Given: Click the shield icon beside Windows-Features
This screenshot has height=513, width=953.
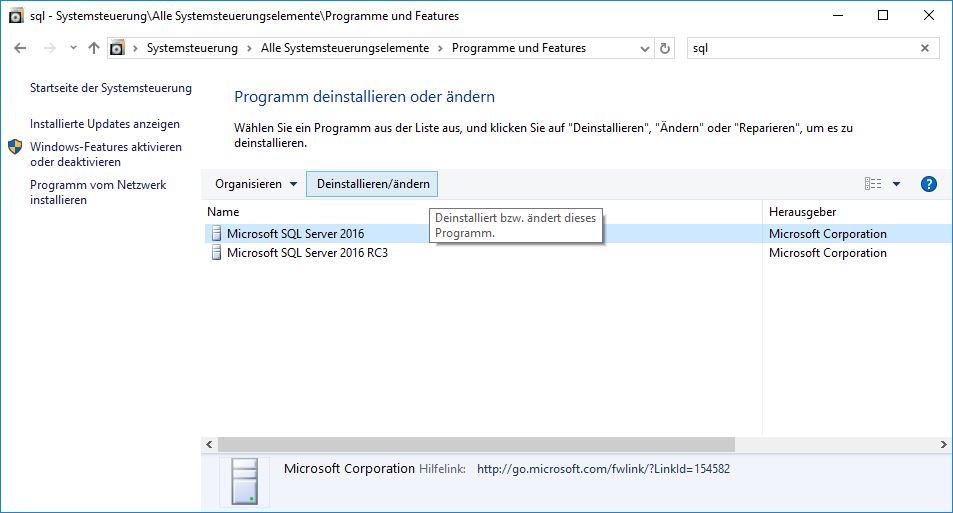Looking at the screenshot, I should coord(15,147).
